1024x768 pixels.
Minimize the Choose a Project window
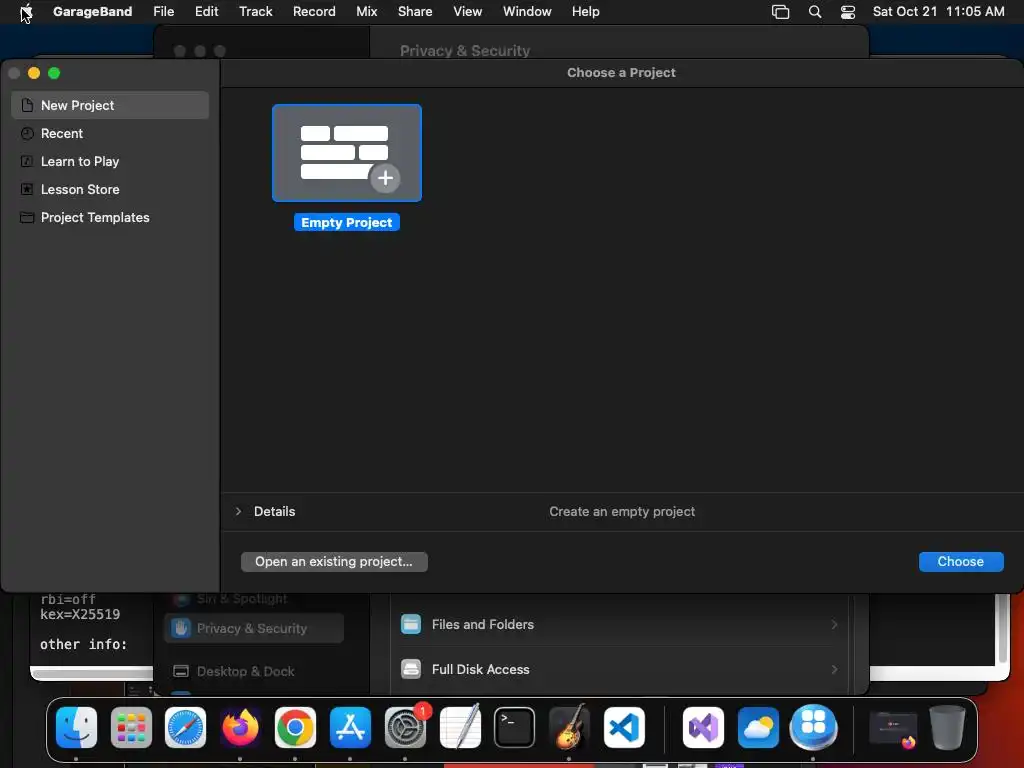[x=34, y=73]
